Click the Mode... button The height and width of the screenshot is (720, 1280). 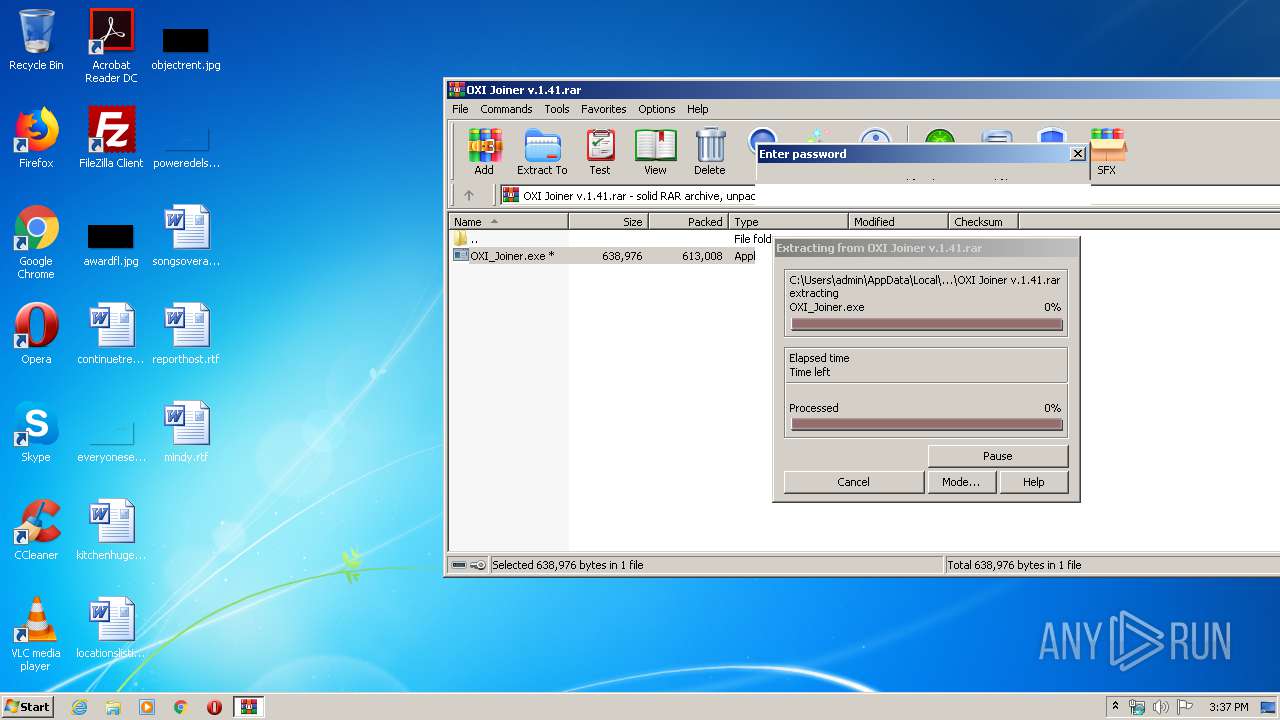[961, 482]
